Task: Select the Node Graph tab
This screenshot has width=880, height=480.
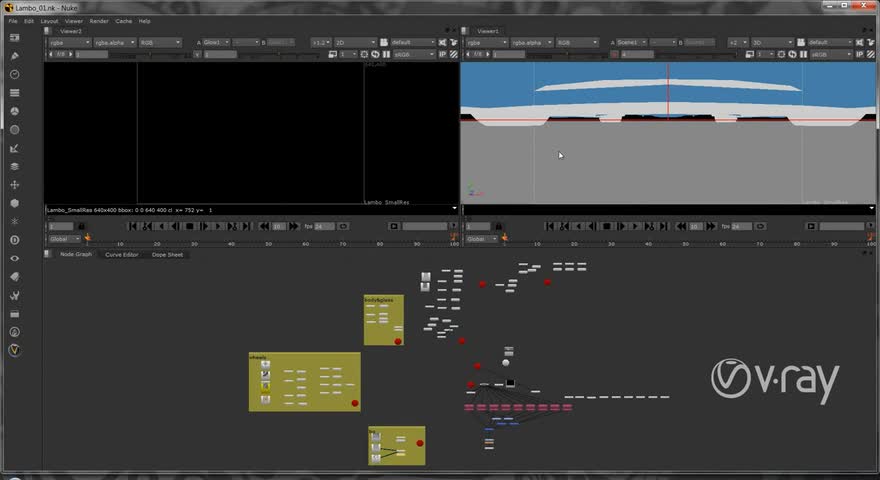Action: [x=76, y=254]
